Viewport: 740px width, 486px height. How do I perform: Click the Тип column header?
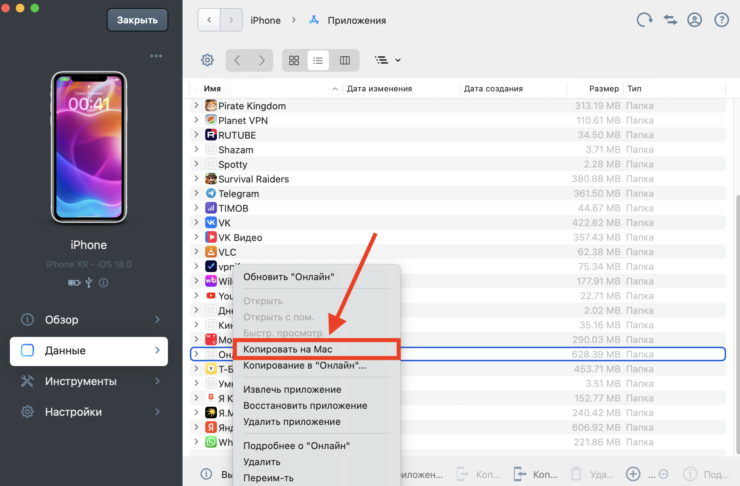point(634,88)
